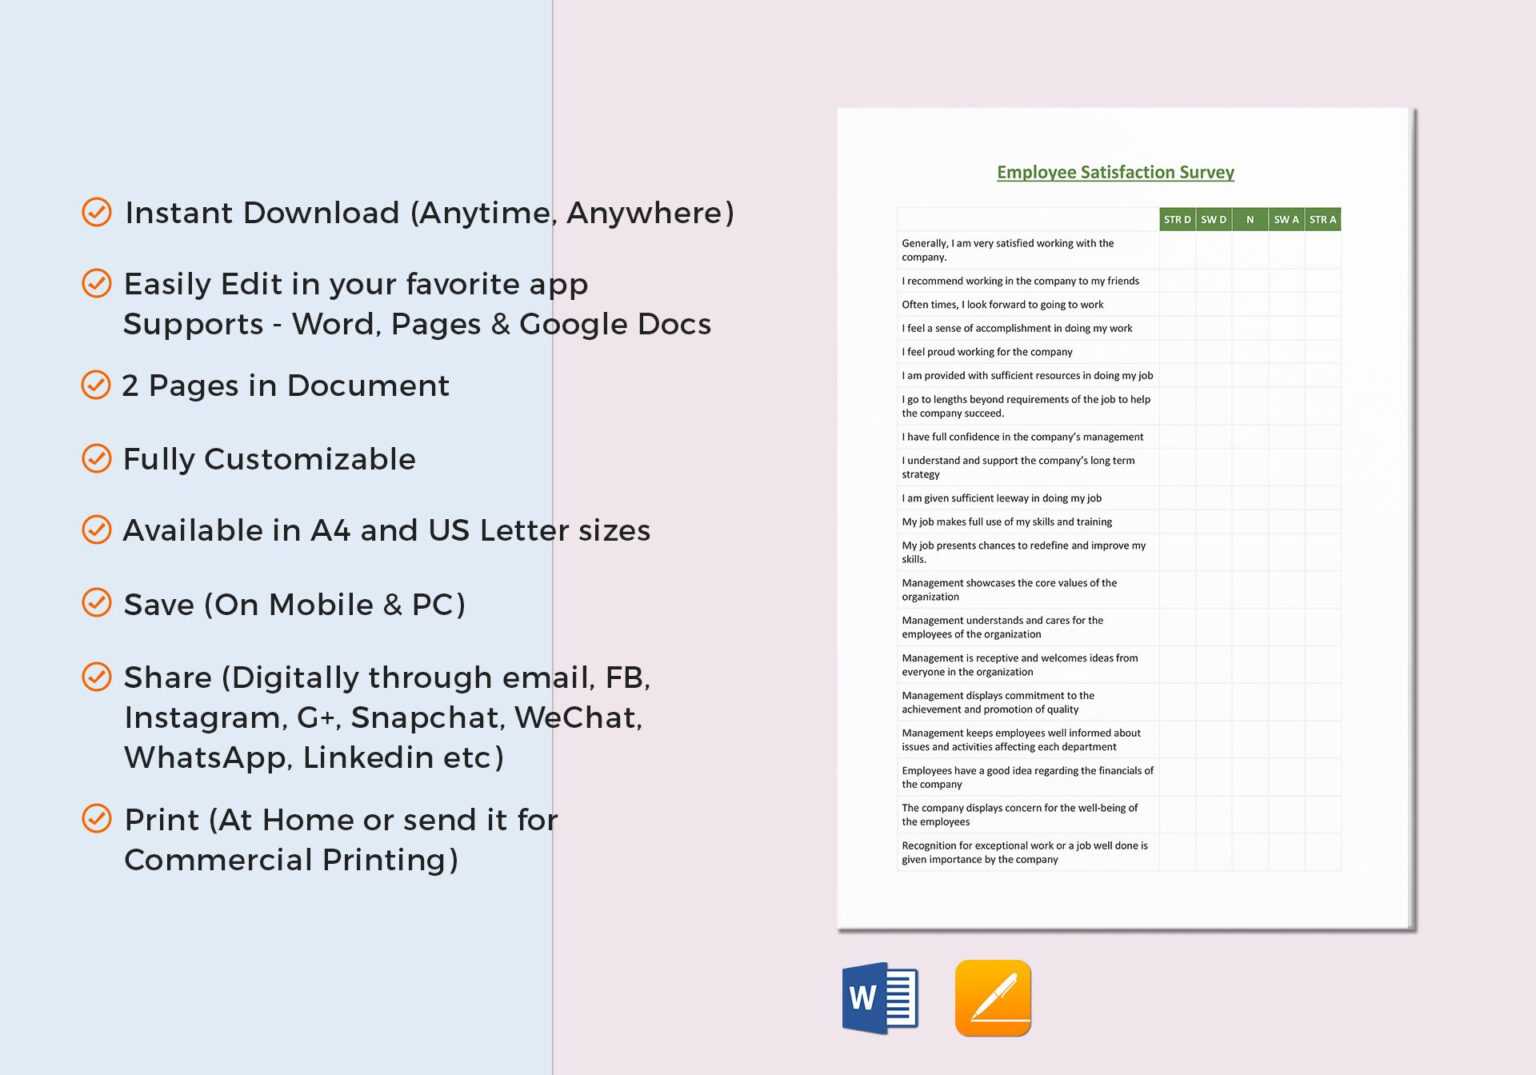Viewport: 1536px width, 1075px height.
Task: Click checkmark icon beside the Print feature
Action: [x=95, y=818]
